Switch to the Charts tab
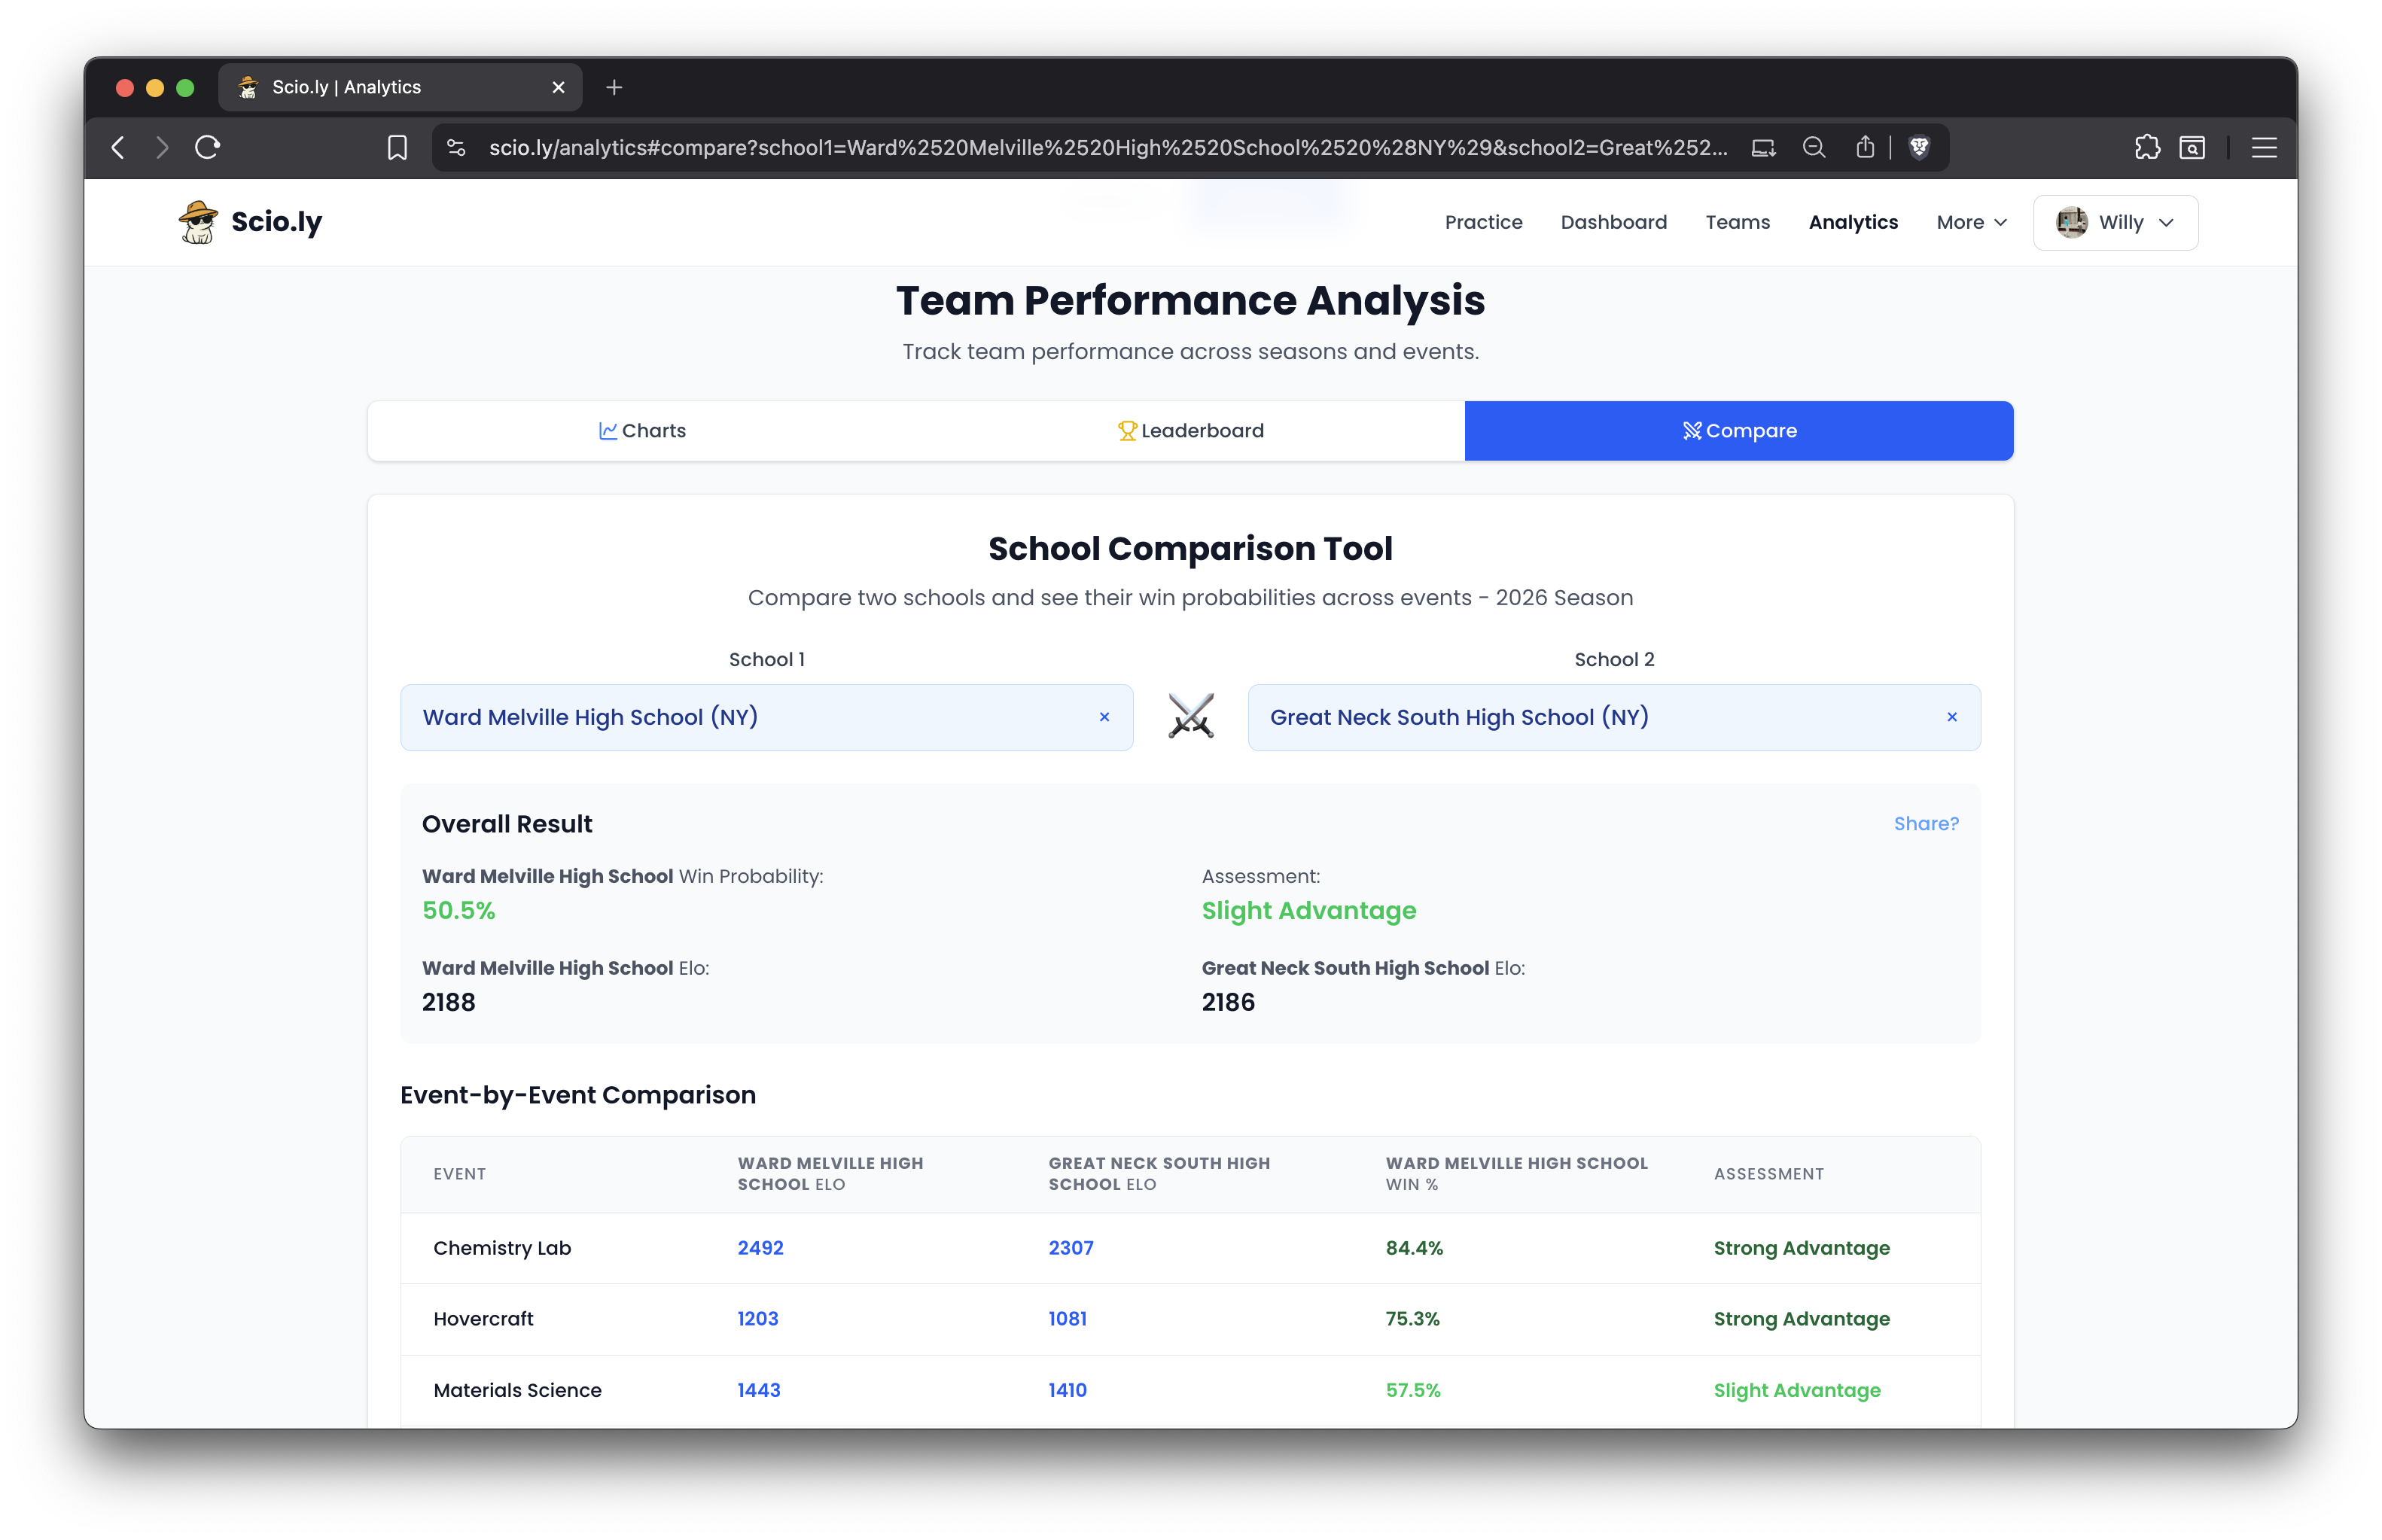2382x1540 pixels. click(642, 431)
